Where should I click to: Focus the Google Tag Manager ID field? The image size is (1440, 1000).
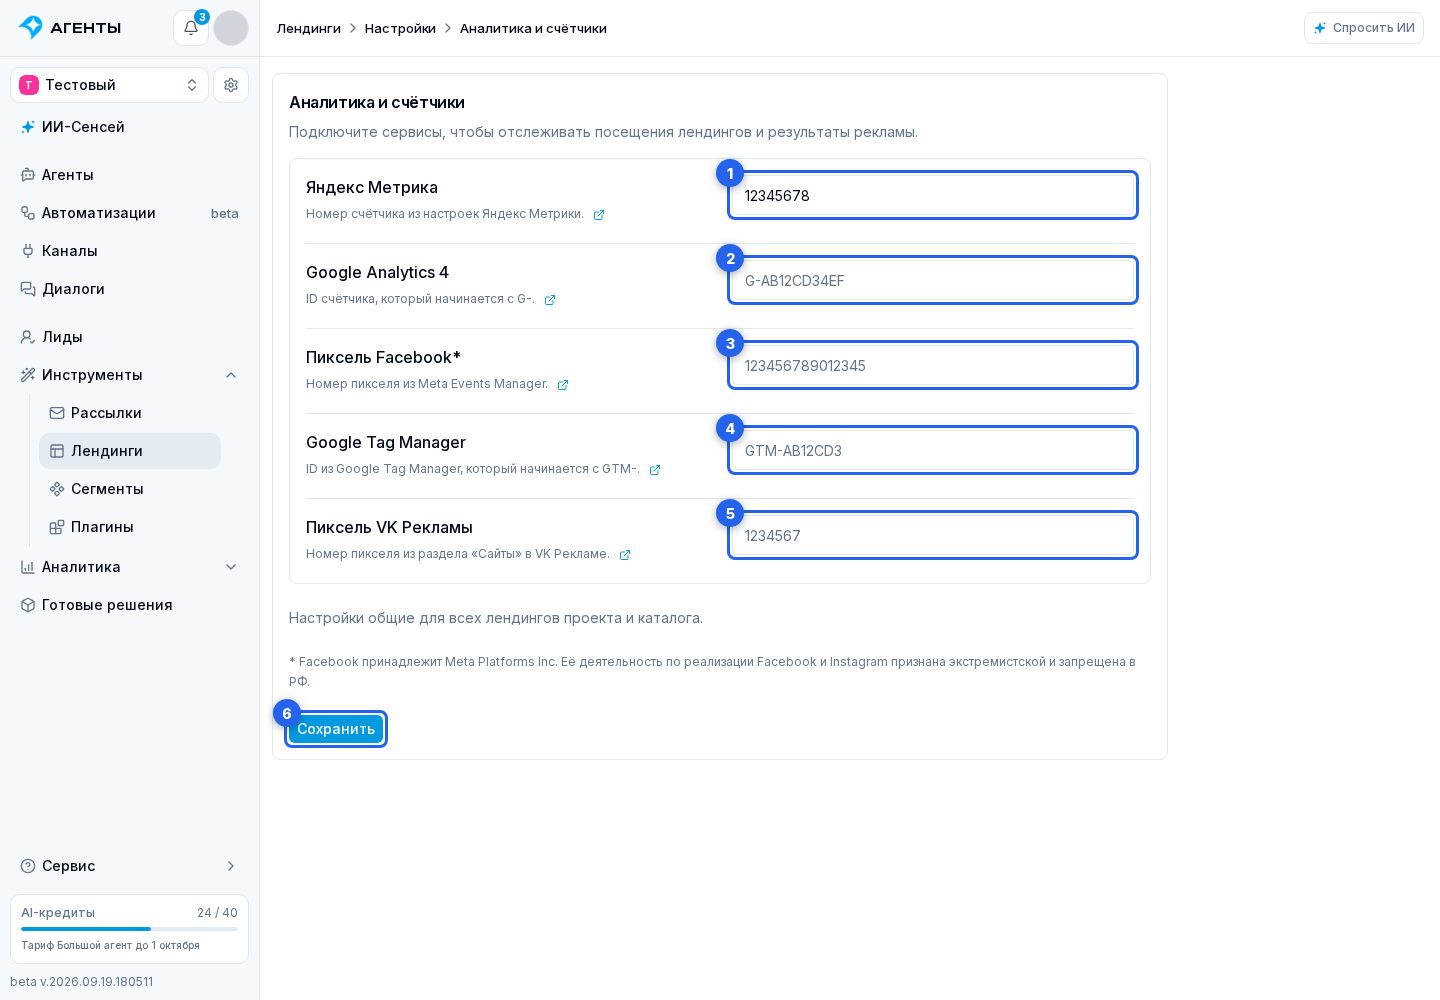[x=933, y=450]
